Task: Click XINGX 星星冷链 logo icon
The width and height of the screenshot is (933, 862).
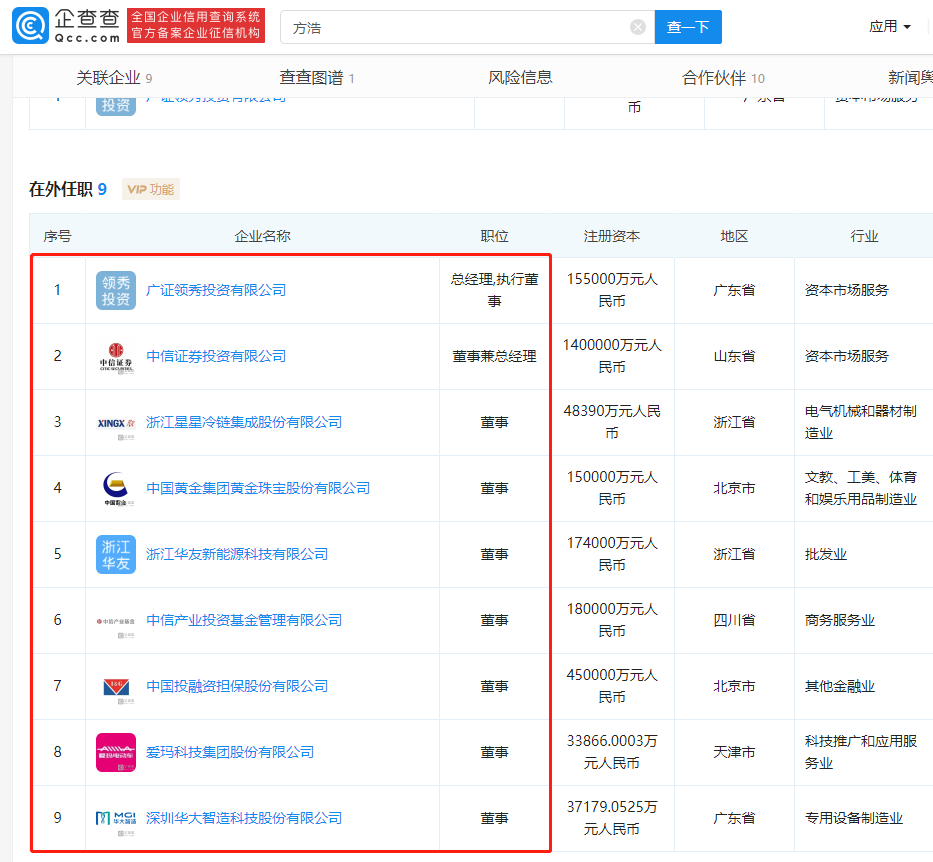Action: 116,422
